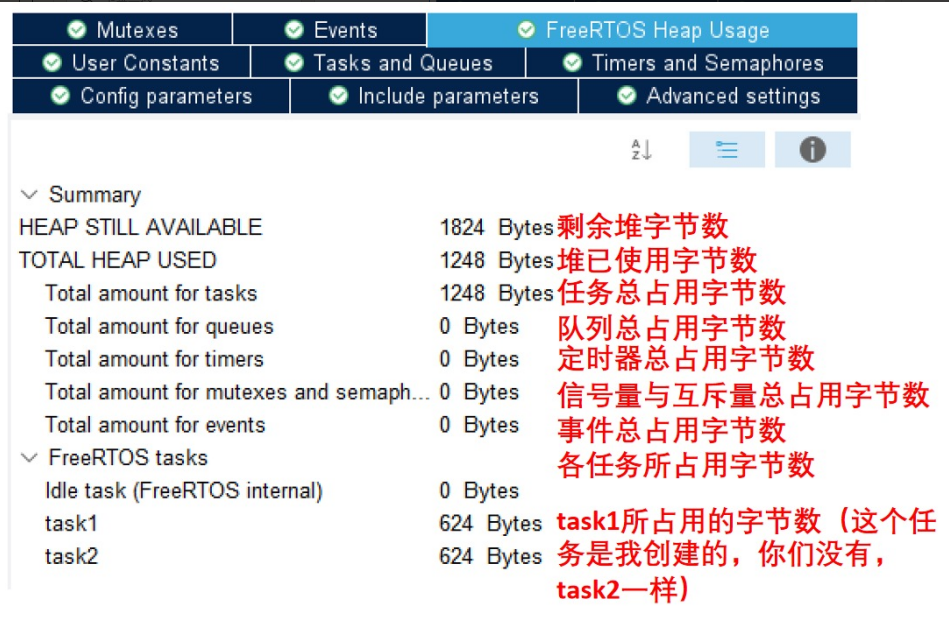The height and width of the screenshot is (618, 949).
Task: Collapse the FreeRTOS tasks section chevron
Action: coord(29,458)
